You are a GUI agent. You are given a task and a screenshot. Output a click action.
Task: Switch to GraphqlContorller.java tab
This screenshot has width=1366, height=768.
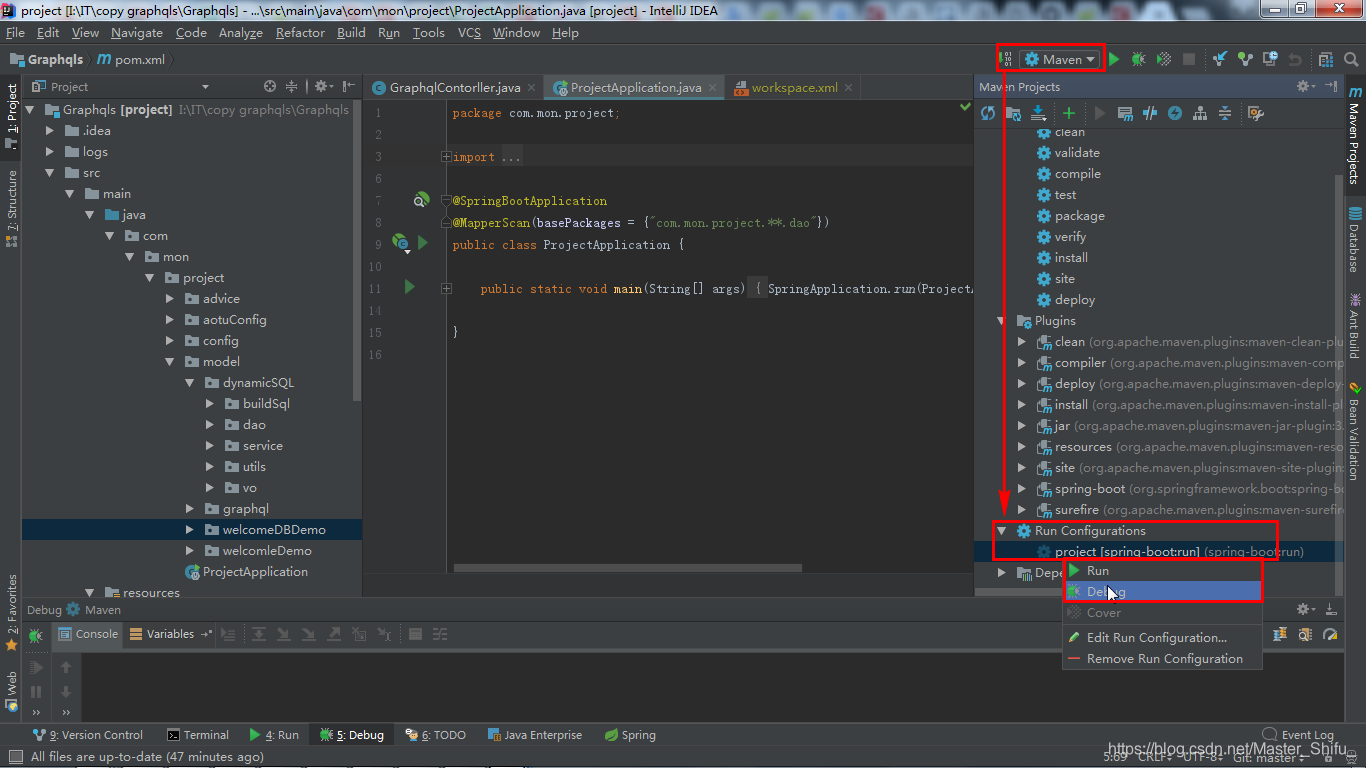tap(454, 87)
